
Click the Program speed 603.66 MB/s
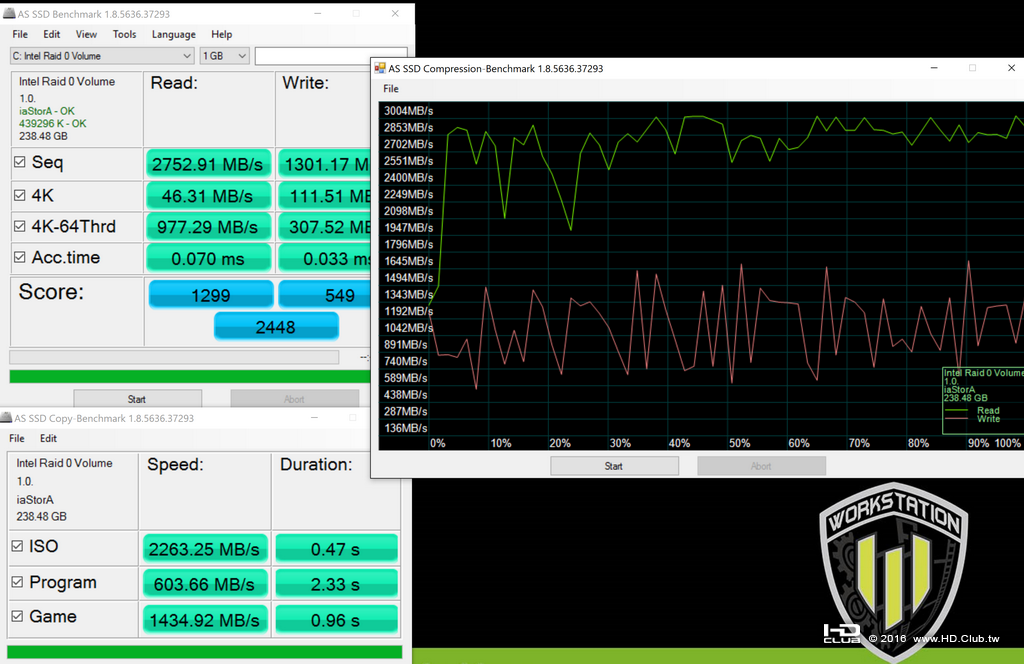[x=204, y=584]
